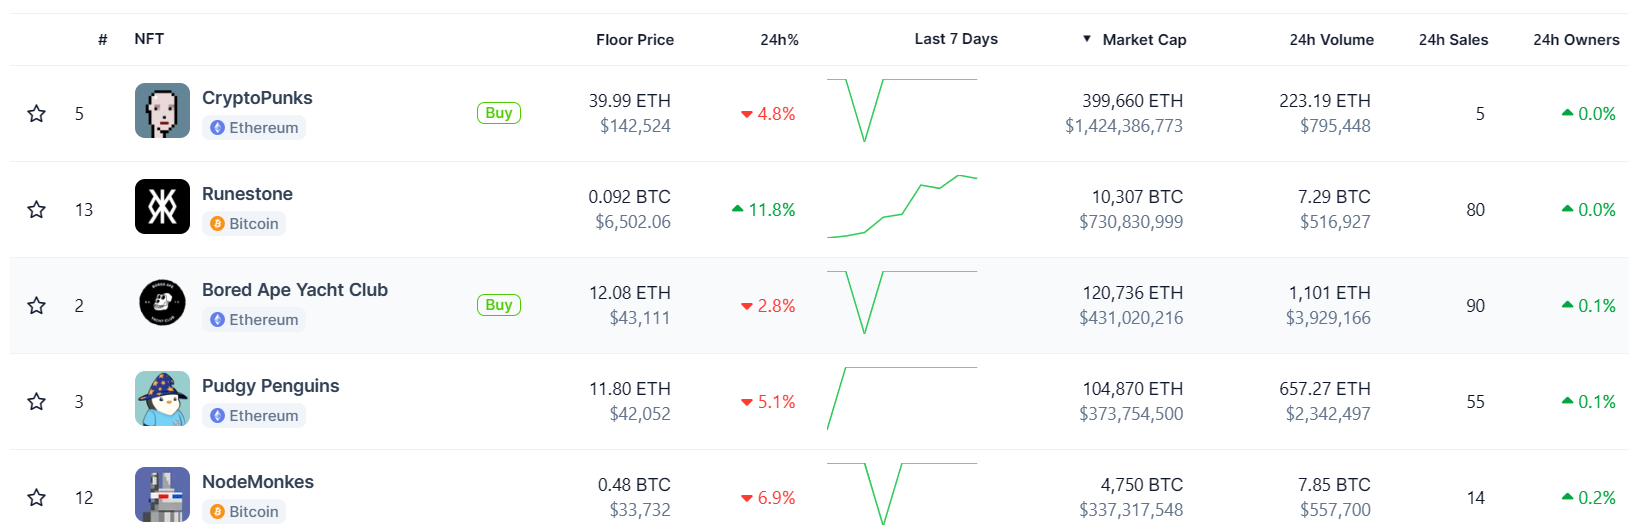Click Runestone's 7-day sparkline chart
Viewport: 1637px width, 525px height.
902,208
